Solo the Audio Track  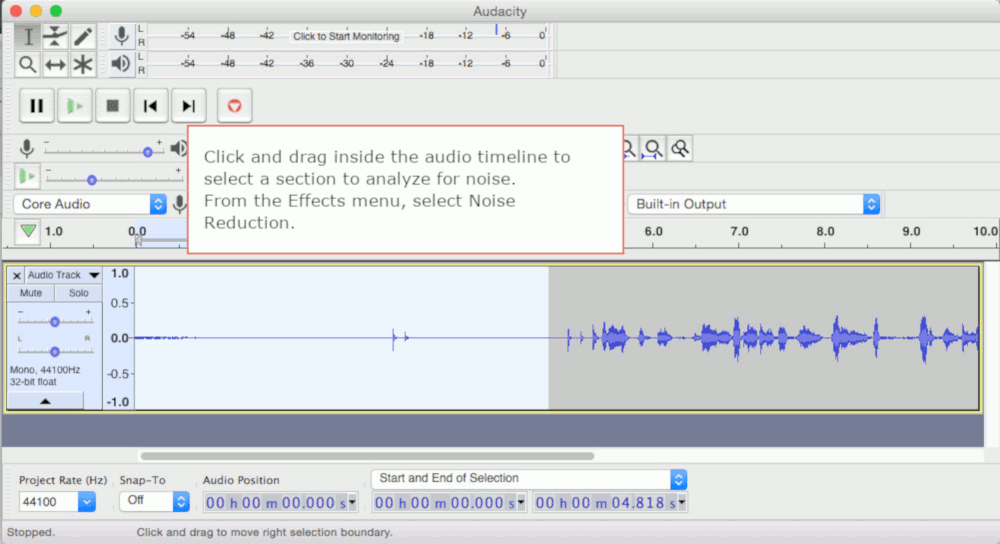[78, 293]
